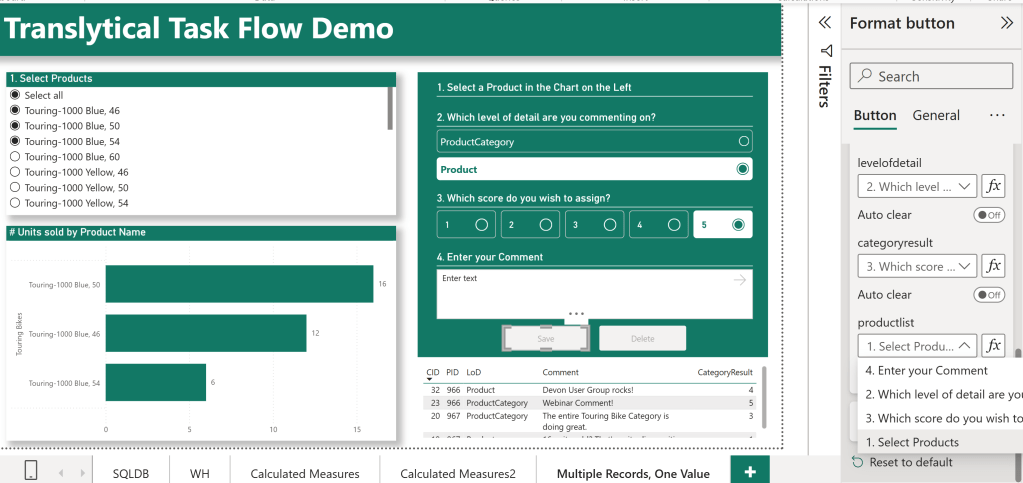Open the categoryresult dropdown
The image size is (1023, 483).
coord(917,266)
